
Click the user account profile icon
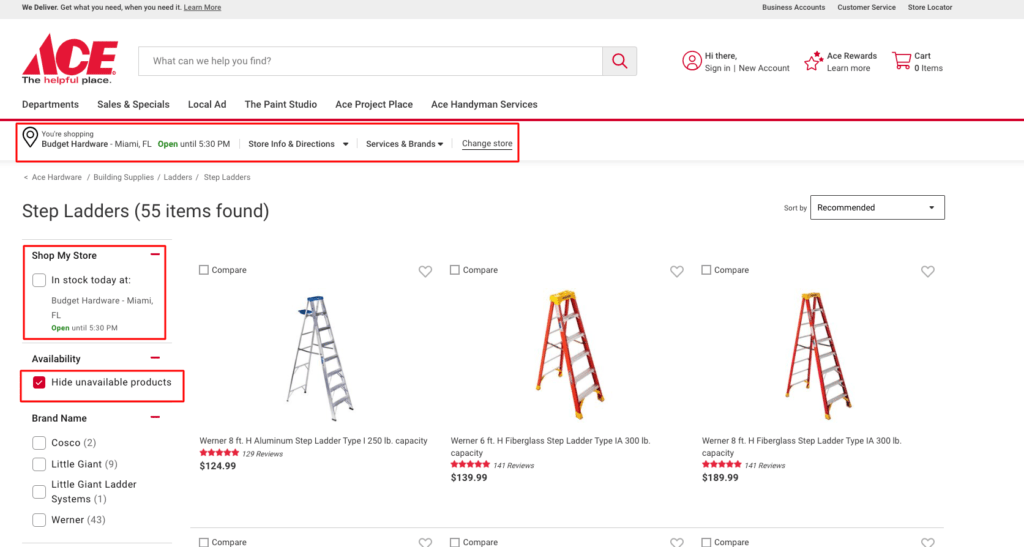(692, 61)
